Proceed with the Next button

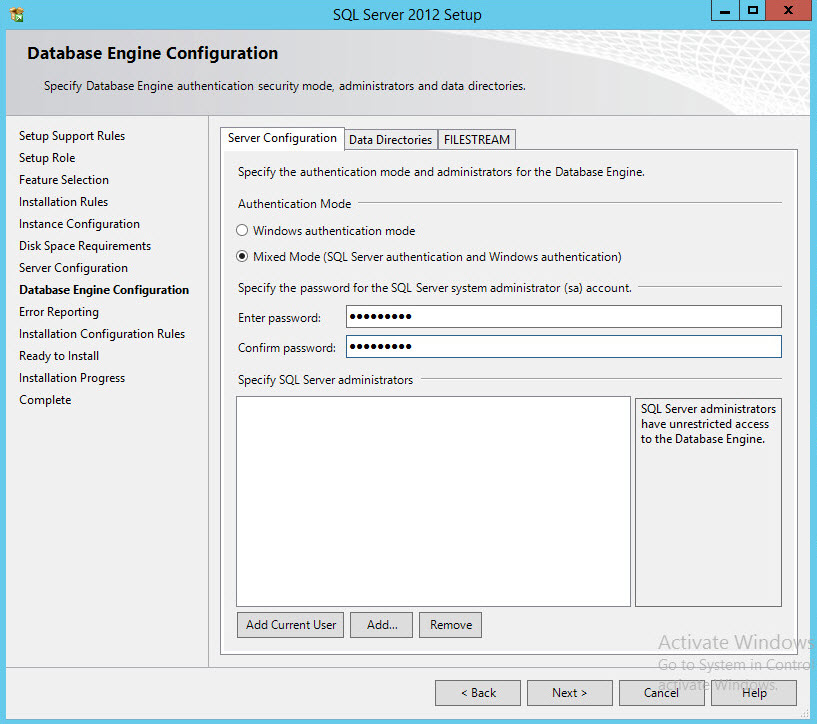click(570, 693)
